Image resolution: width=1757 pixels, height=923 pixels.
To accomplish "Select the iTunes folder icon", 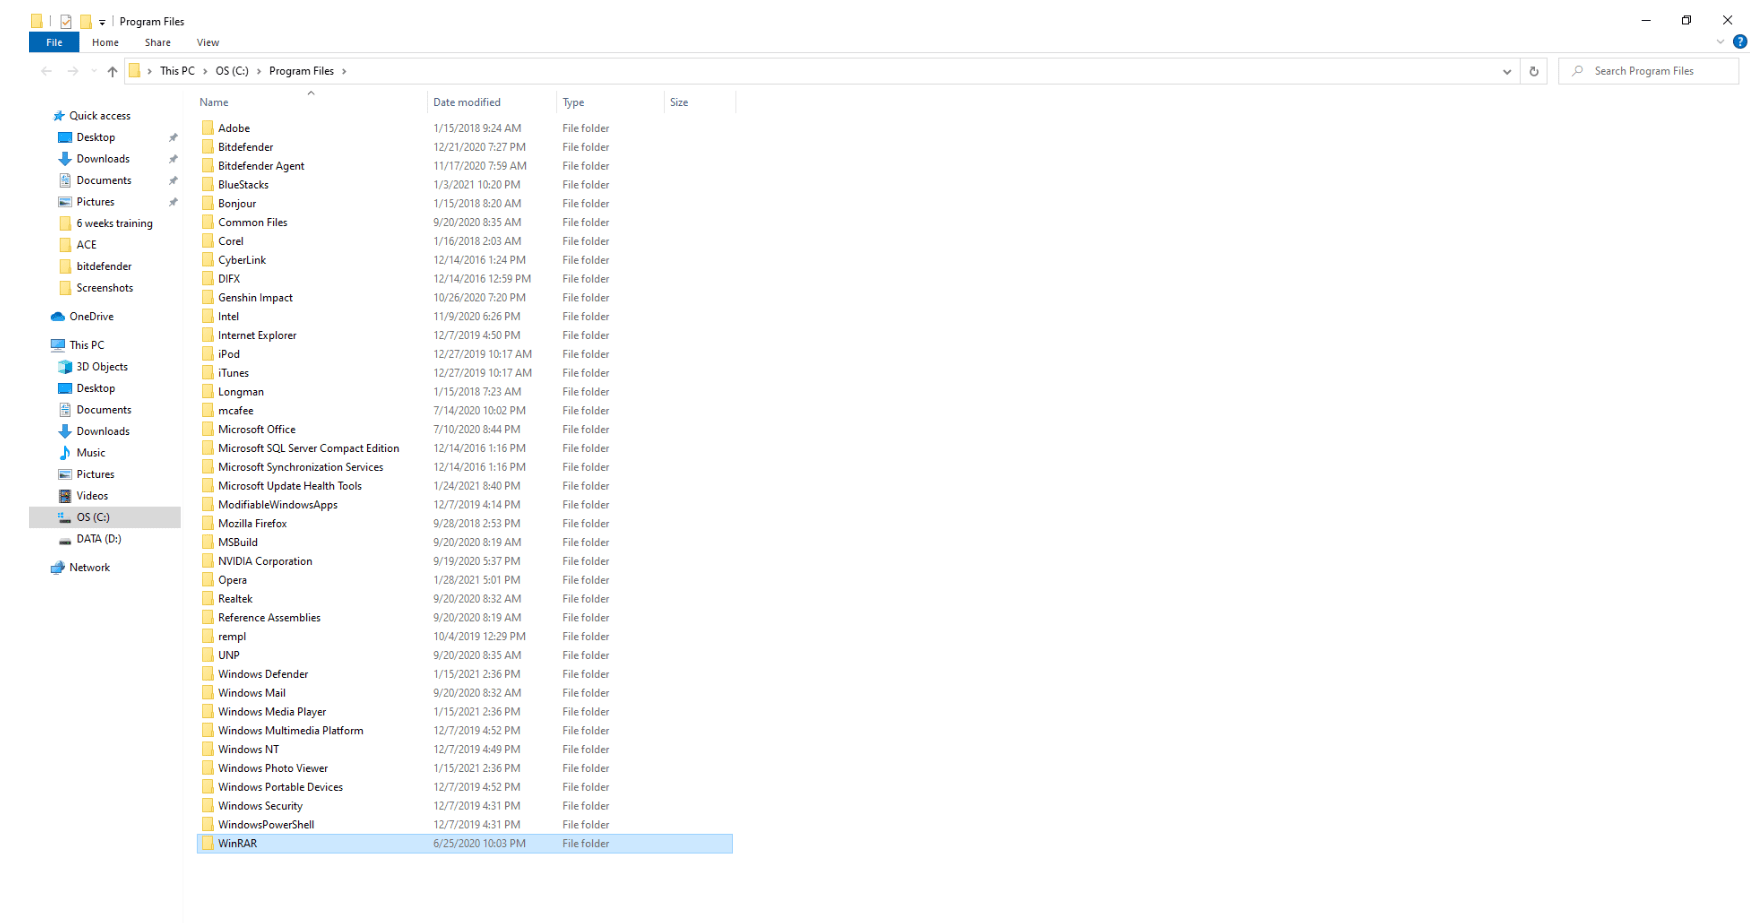I will click(x=208, y=373).
